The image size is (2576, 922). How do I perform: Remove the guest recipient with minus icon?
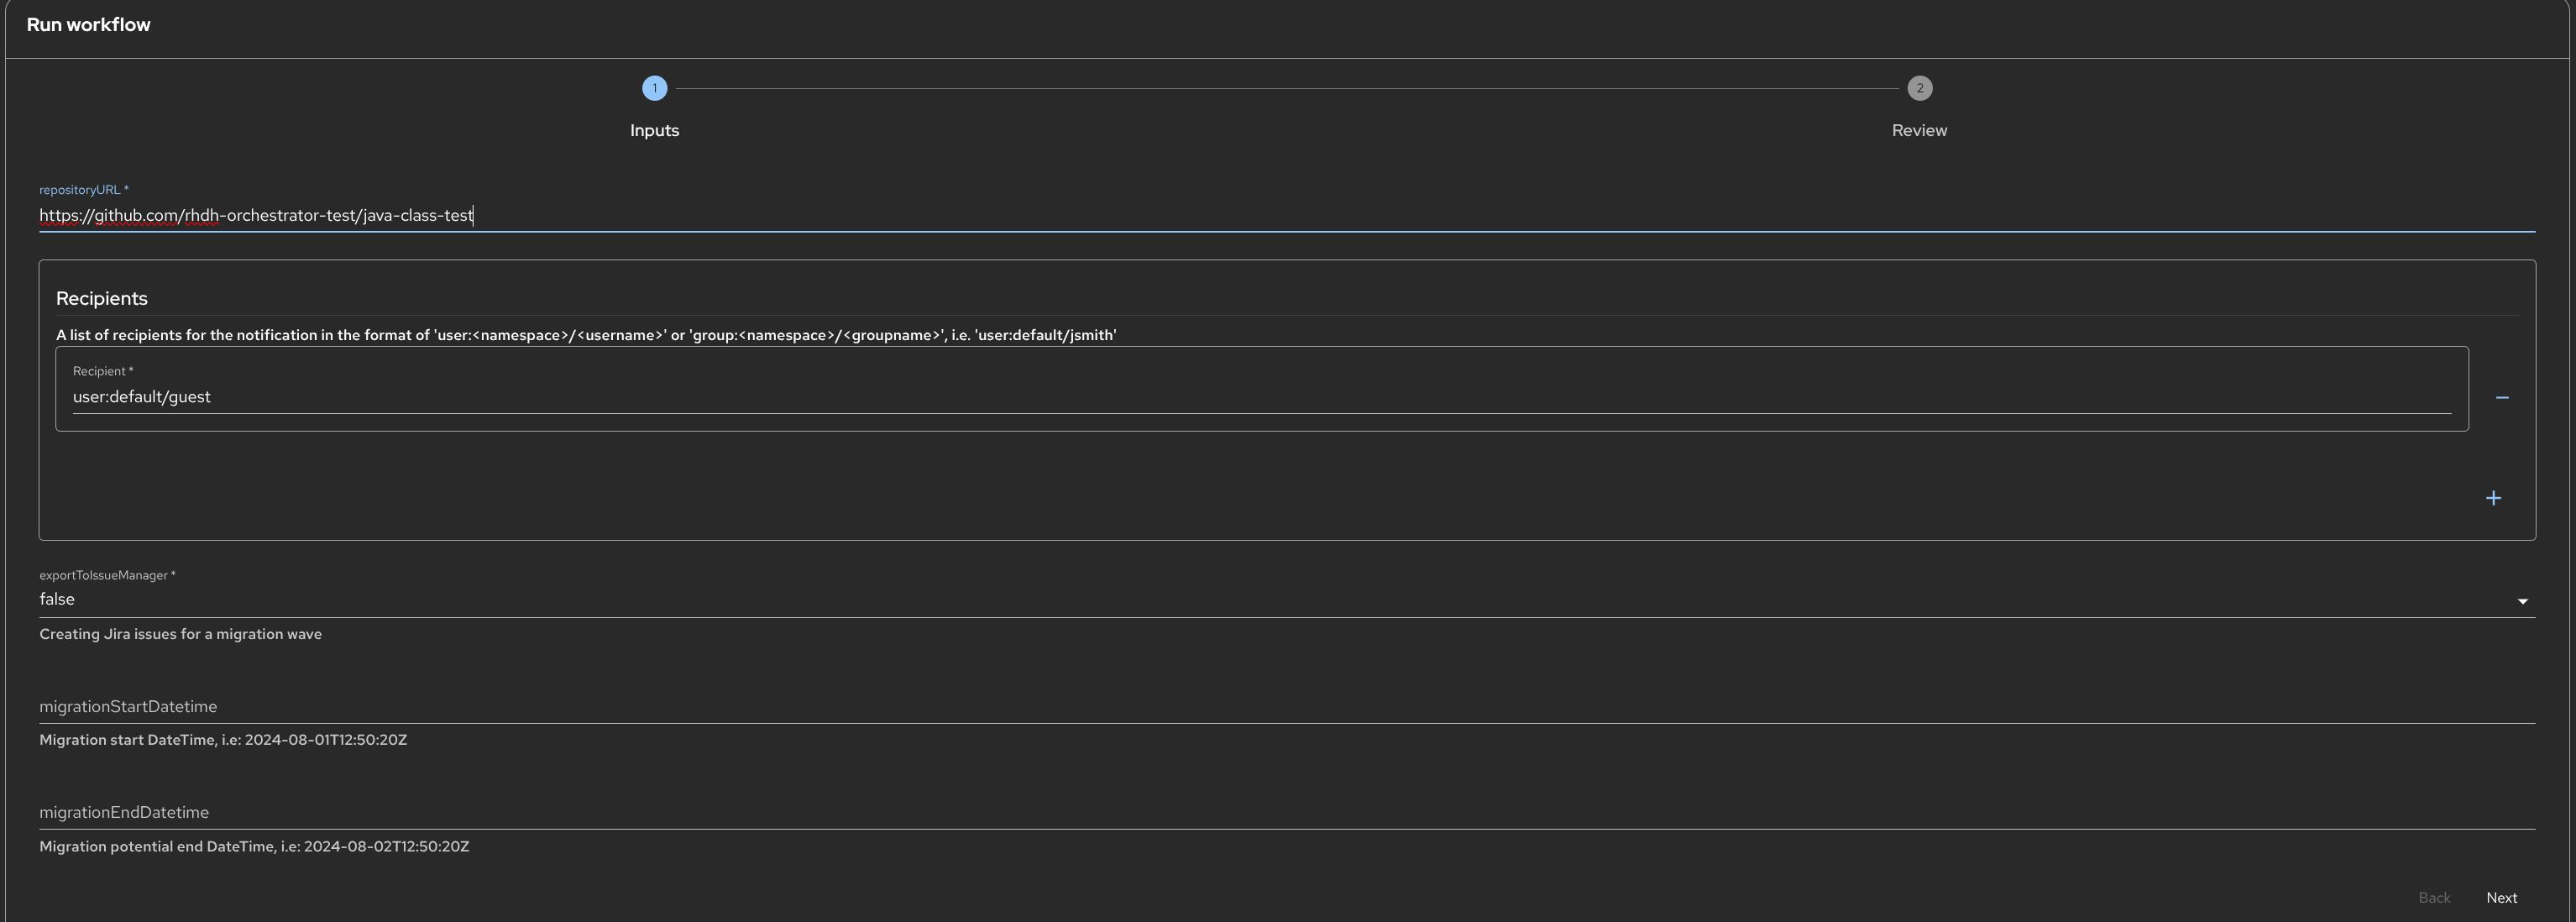[x=2501, y=398]
